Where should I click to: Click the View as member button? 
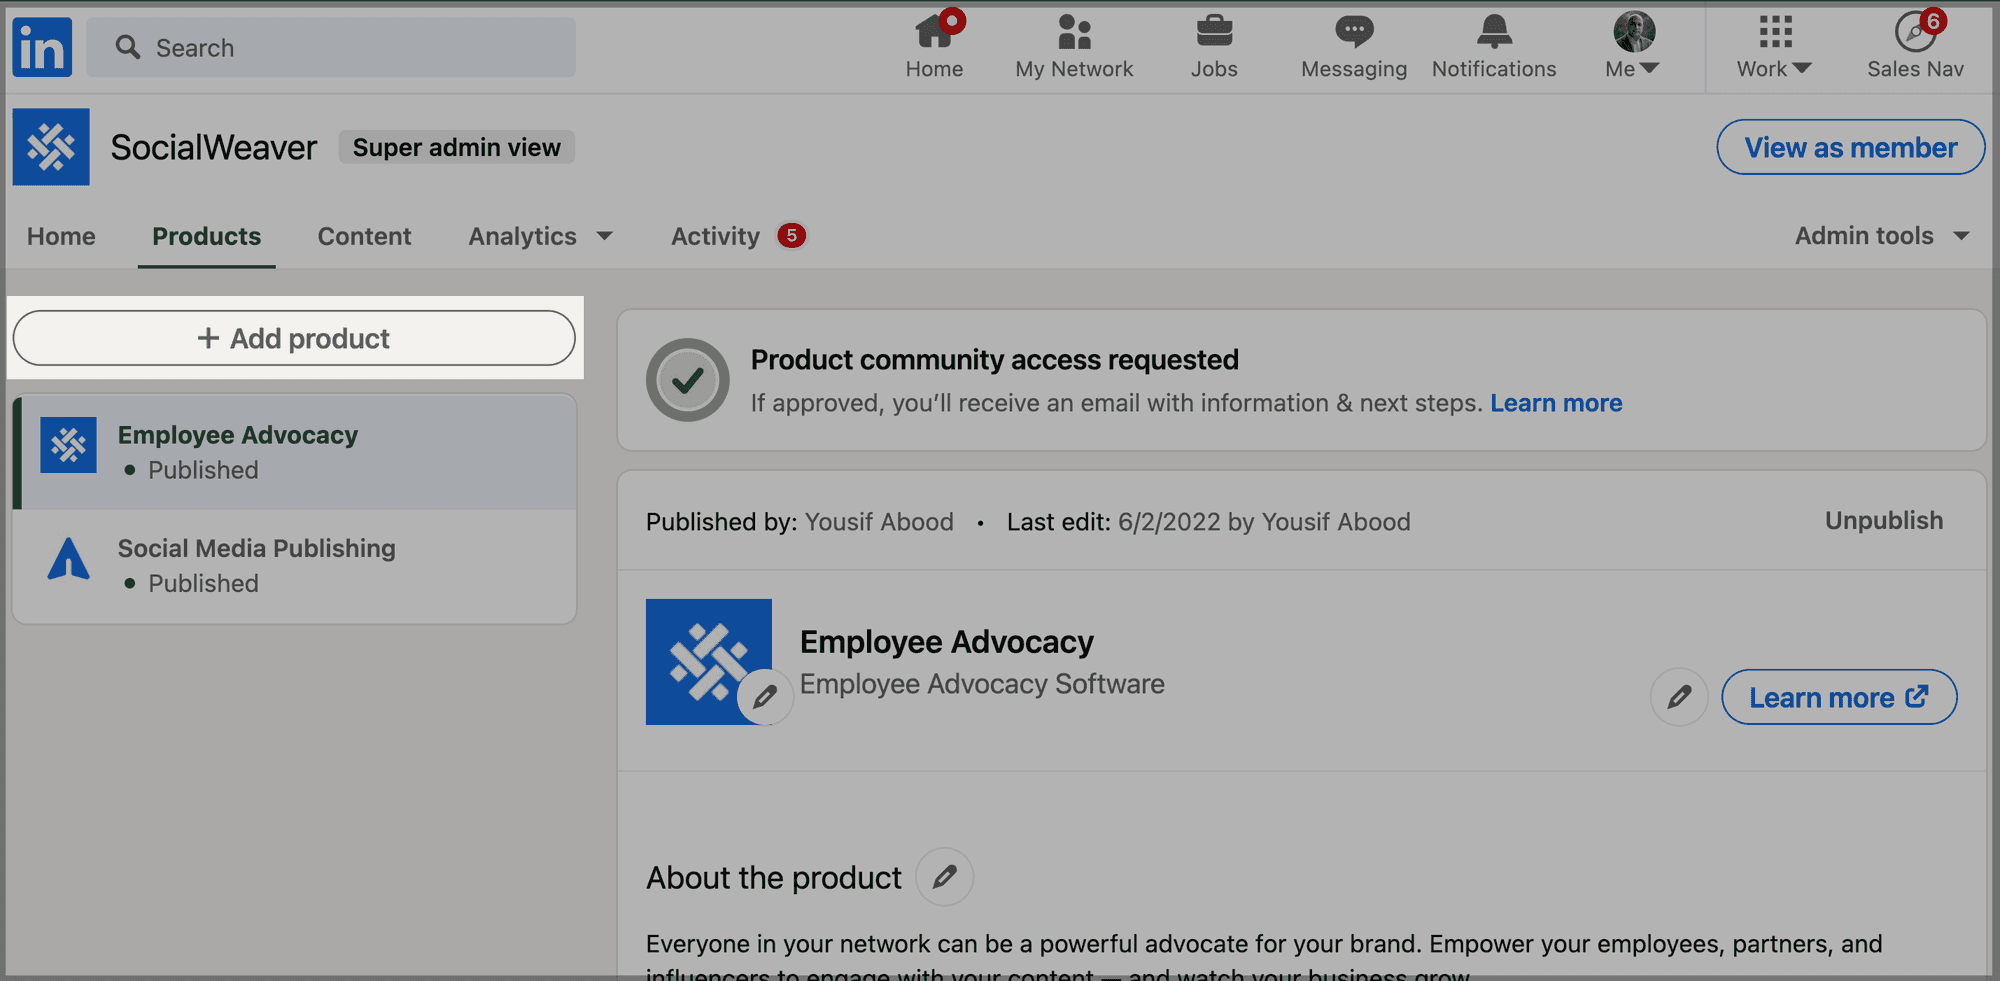click(1850, 147)
